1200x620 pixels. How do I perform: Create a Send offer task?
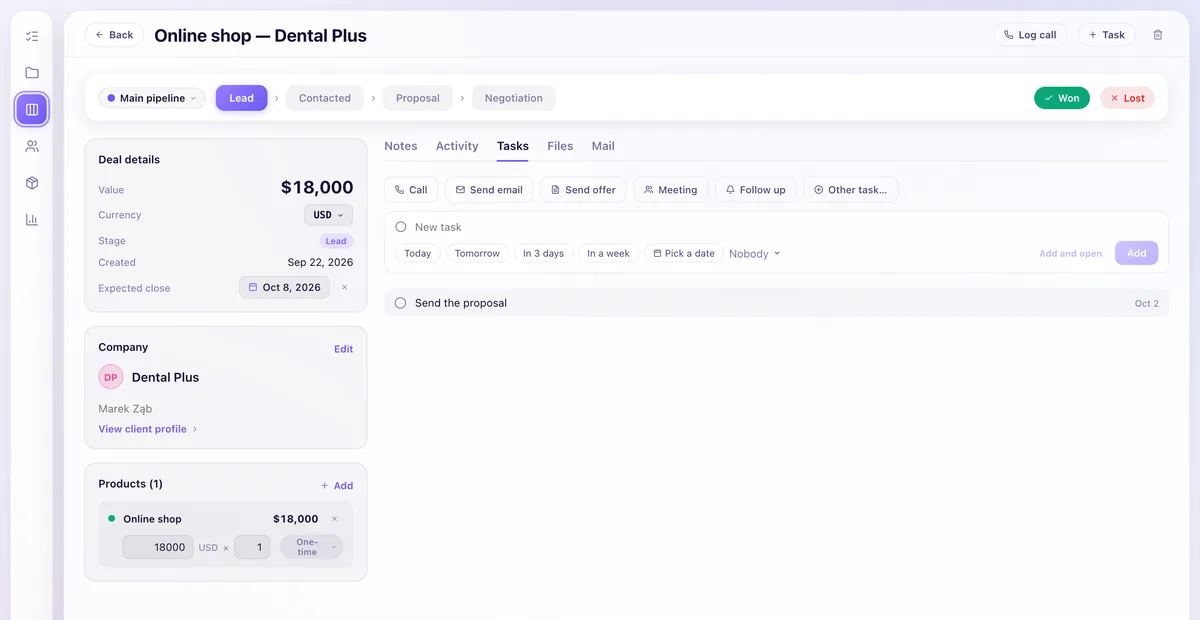(x=584, y=190)
